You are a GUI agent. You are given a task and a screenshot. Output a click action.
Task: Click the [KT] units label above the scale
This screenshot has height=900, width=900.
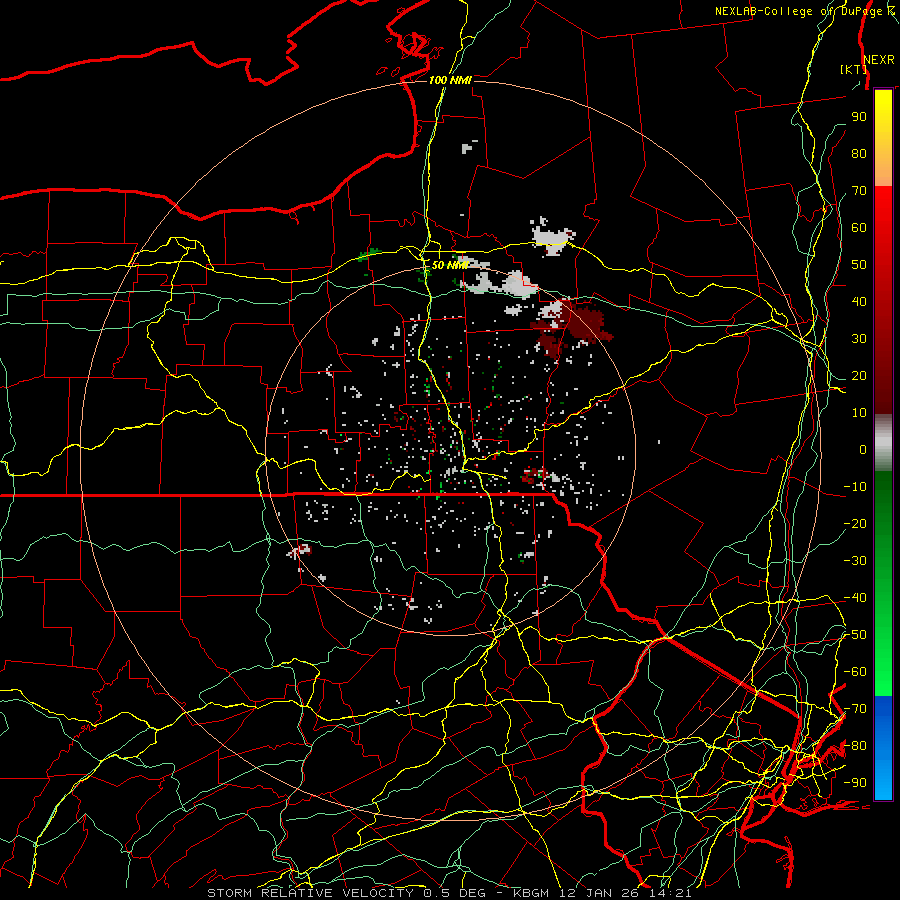[854, 69]
